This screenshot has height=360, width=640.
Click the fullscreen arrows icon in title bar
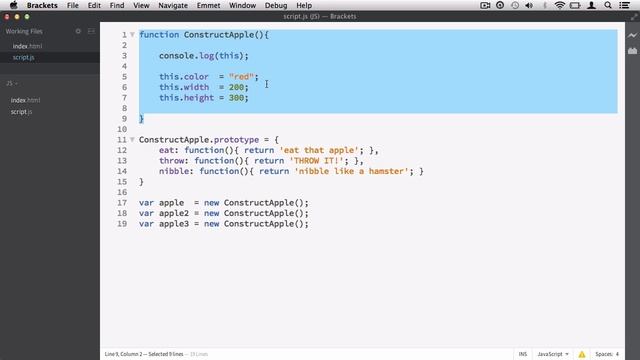coord(634,17)
